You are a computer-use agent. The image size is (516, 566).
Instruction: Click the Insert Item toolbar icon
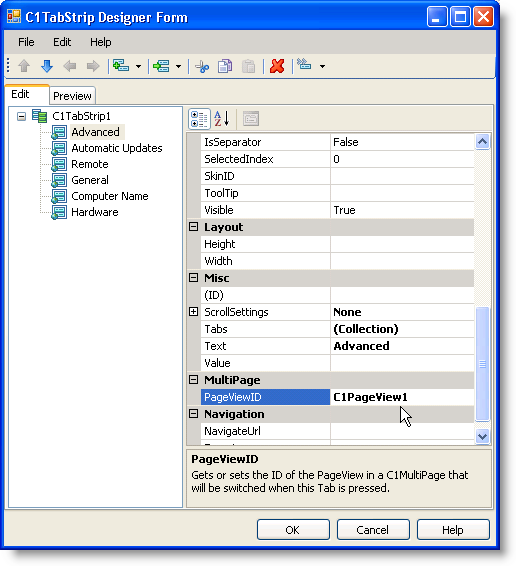121,66
